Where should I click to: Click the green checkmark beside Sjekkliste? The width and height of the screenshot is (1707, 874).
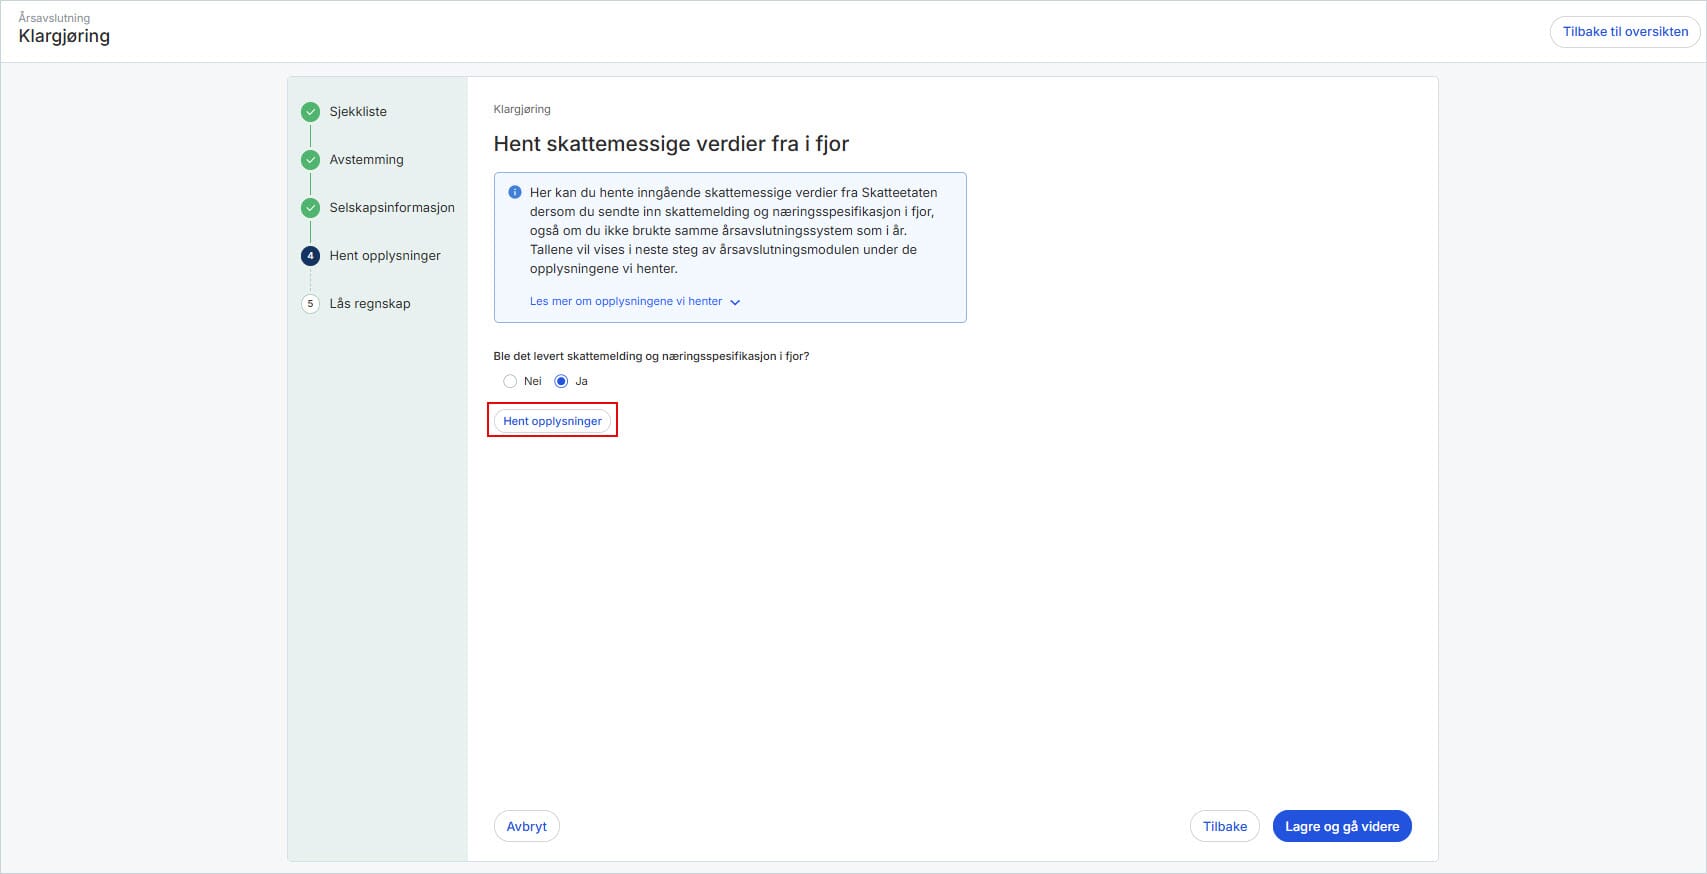click(x=310, y=112)
